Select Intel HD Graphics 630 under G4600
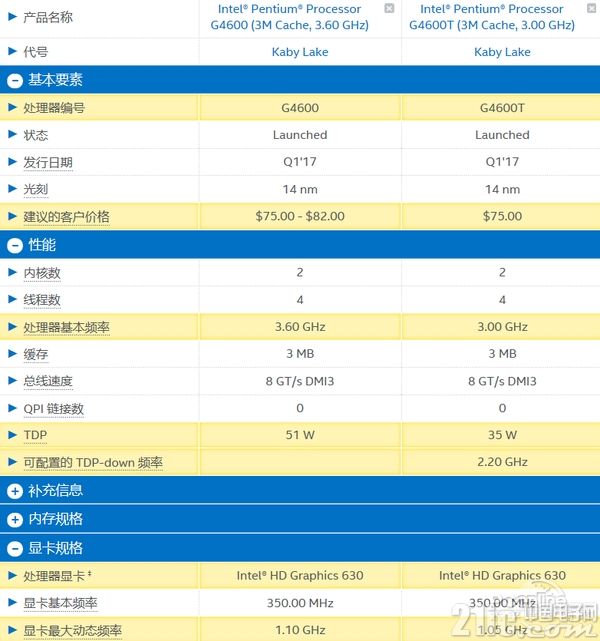The image size is (600, 641). (x=300, y=576)
